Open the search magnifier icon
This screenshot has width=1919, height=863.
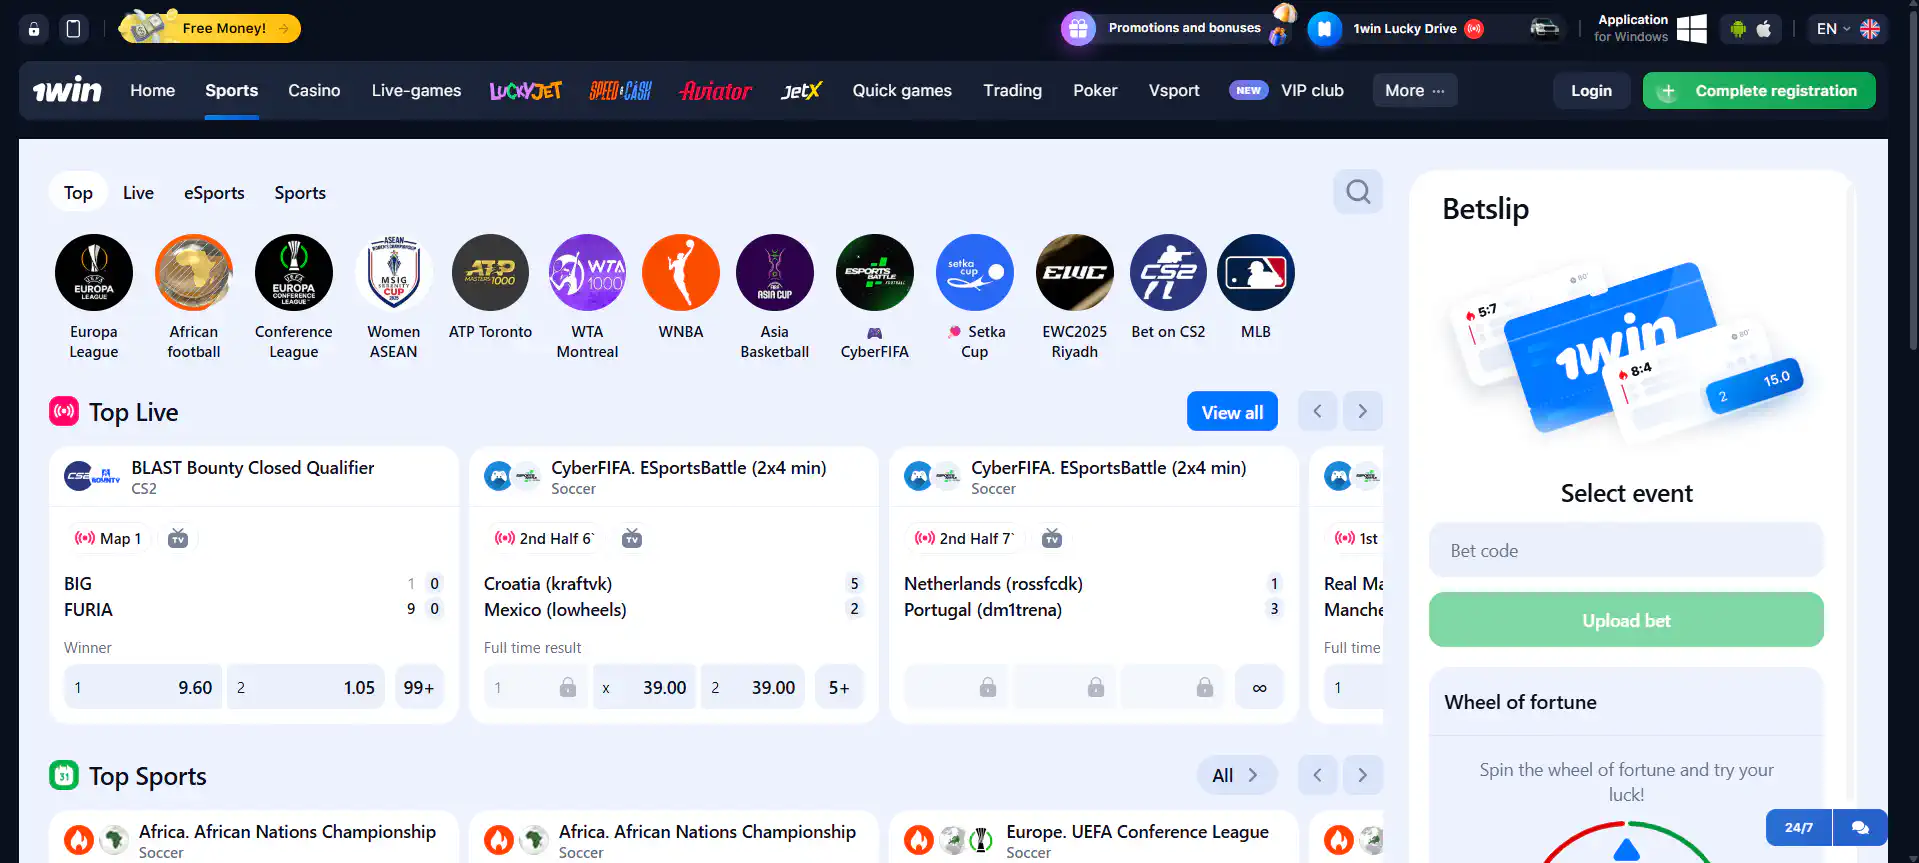click(1358, 191)
